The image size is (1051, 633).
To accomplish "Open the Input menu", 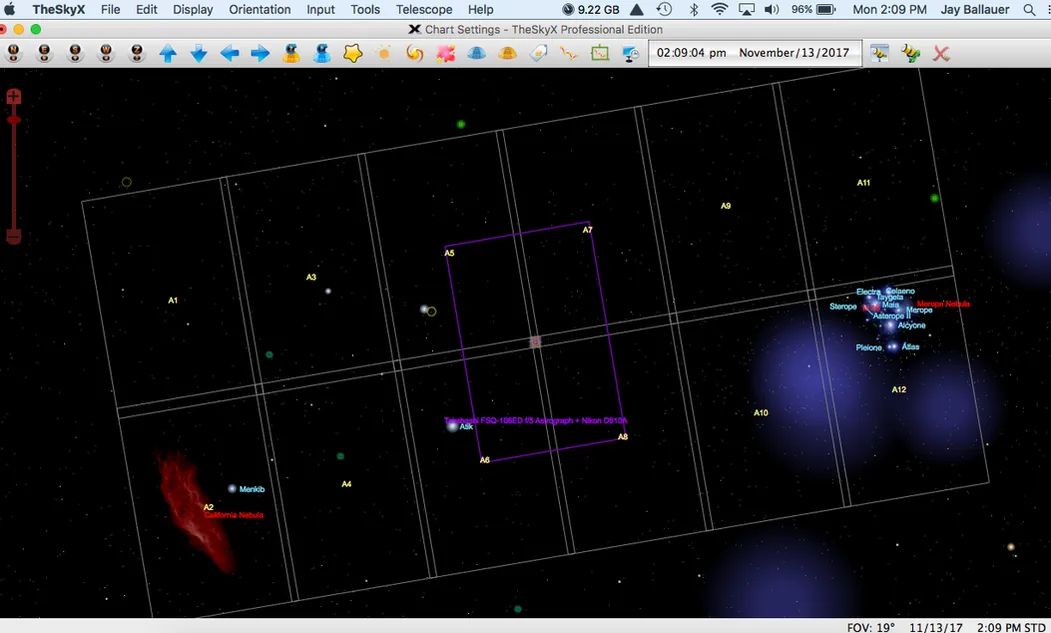I will pos(320,9).
